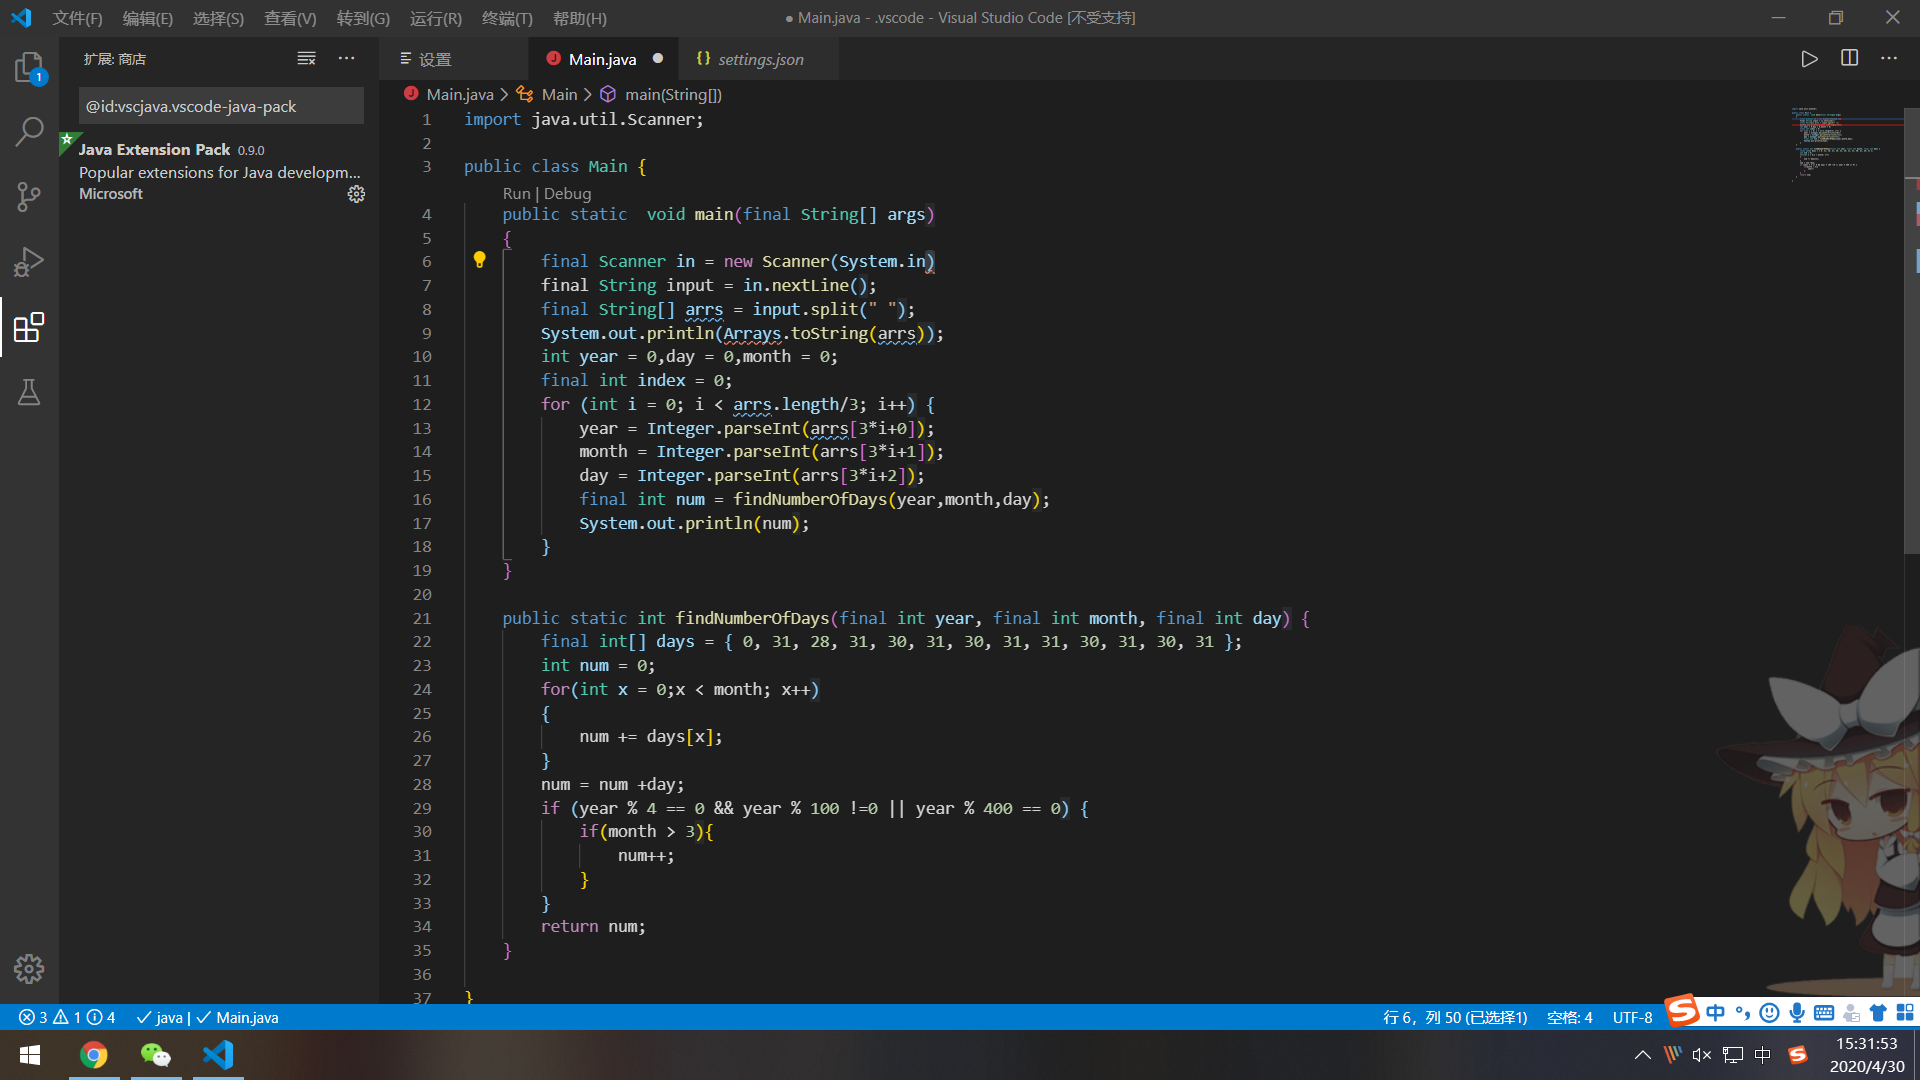Click Main.java in the breadcrumb
Viewport: 1920px width, 1080px height.
tap(460, 94)
